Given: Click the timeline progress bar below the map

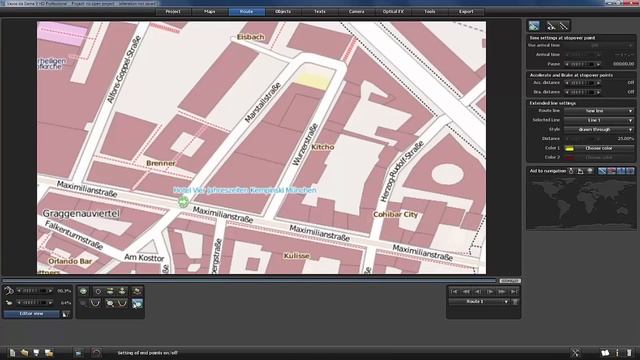Looking at the screenshot, I should pyautogui.click(x=249, y=281).
